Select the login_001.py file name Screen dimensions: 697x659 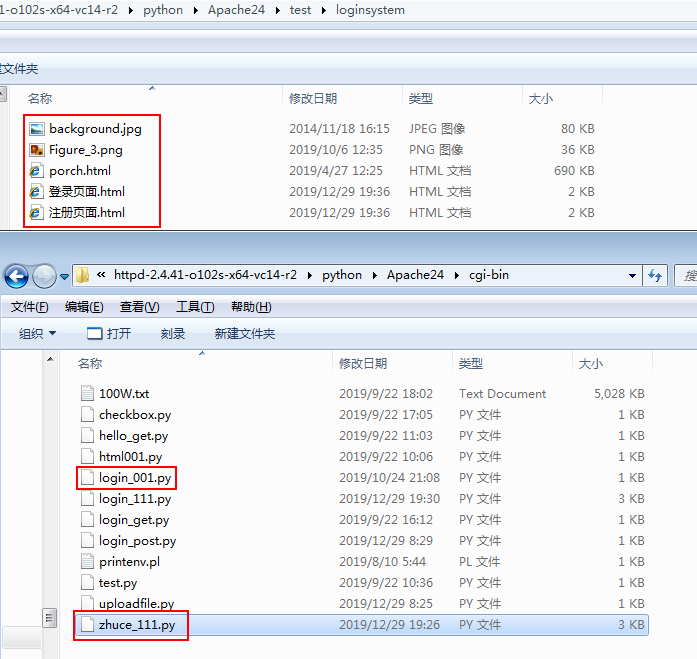(135, 478)
